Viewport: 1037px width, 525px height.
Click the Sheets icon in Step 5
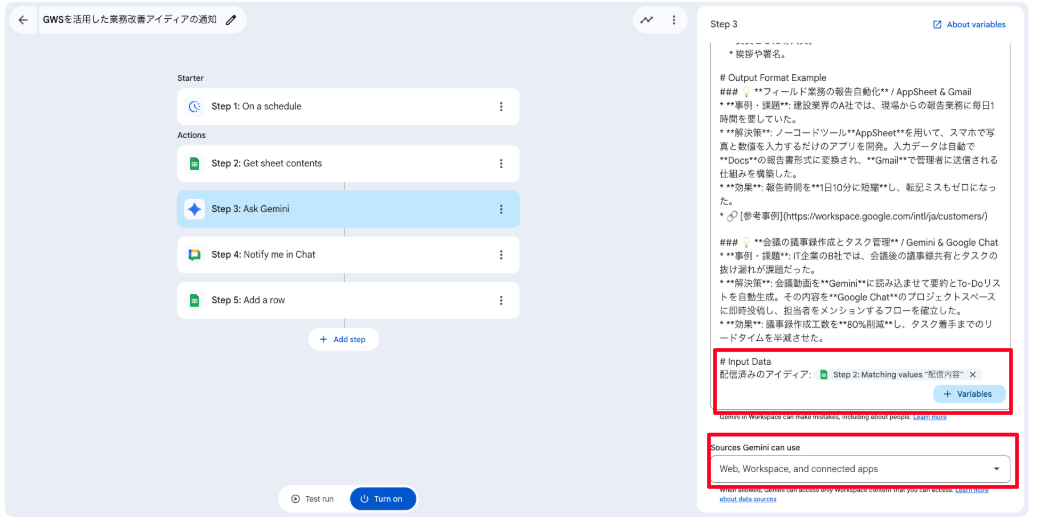coord(195,300)
